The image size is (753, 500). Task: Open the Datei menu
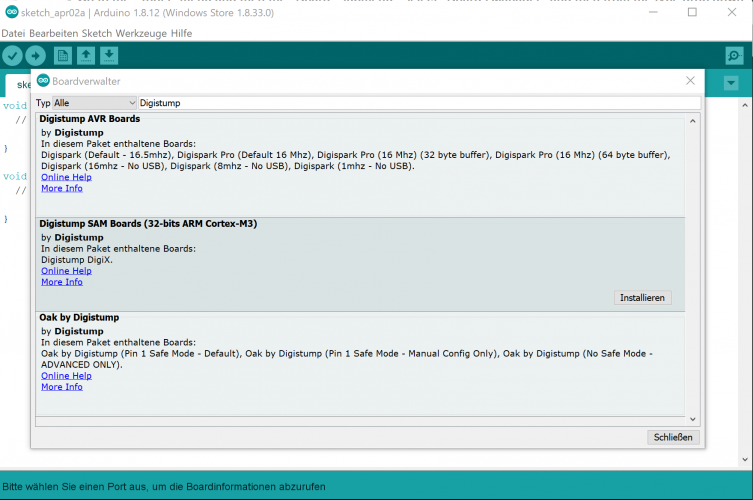coord(13,33)
